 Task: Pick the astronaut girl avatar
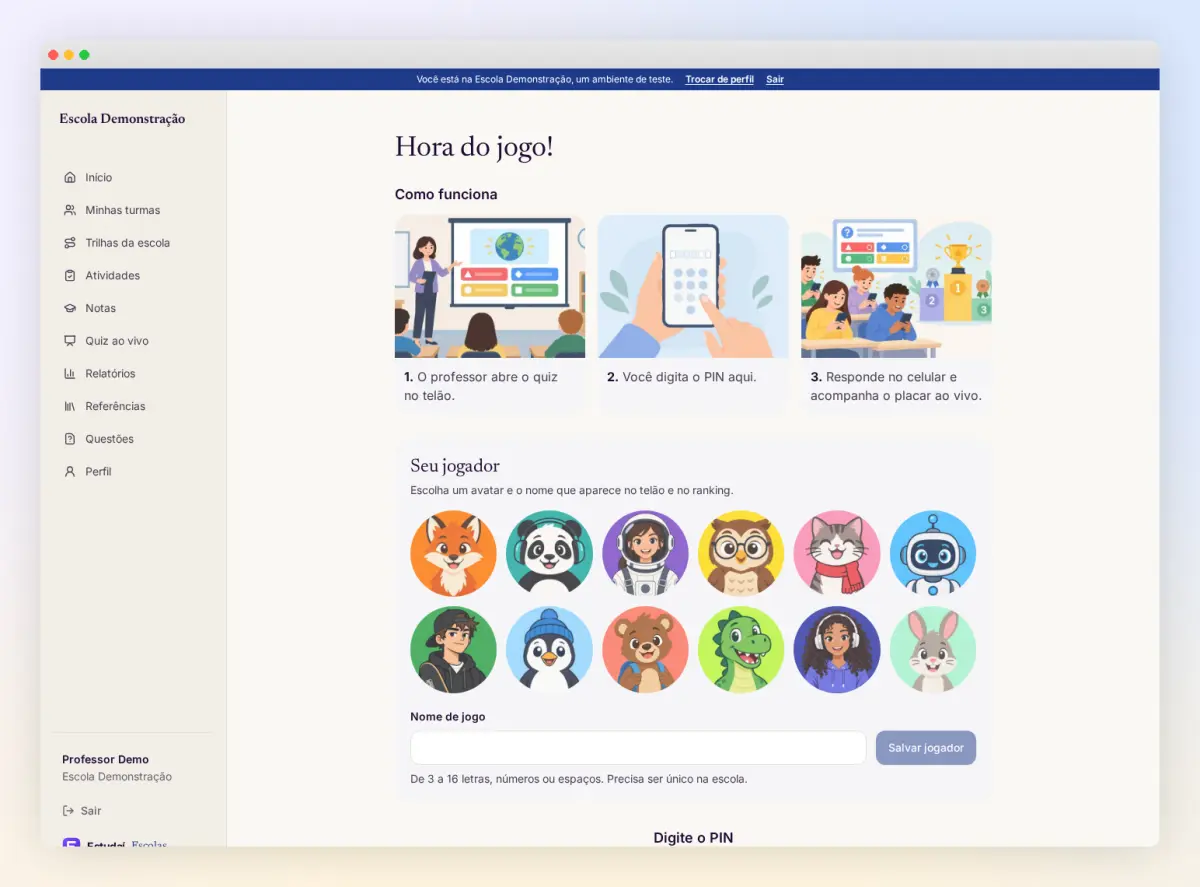[645, 554]
